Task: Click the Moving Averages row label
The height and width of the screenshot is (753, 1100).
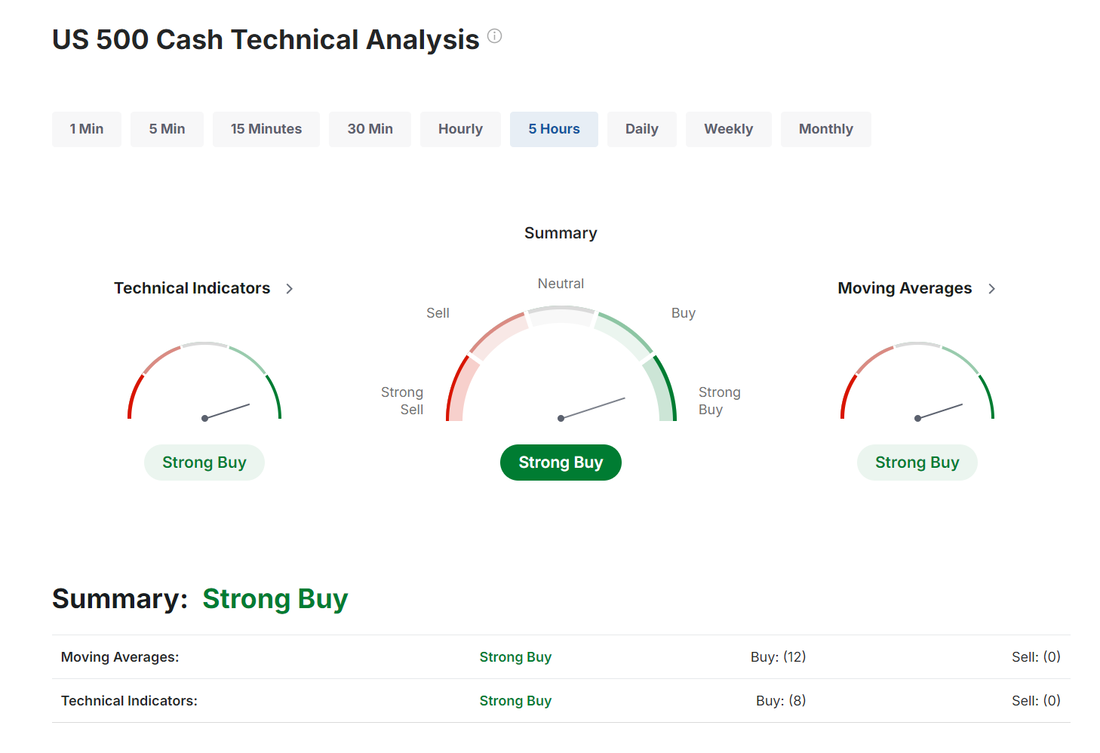Action: 120,657
